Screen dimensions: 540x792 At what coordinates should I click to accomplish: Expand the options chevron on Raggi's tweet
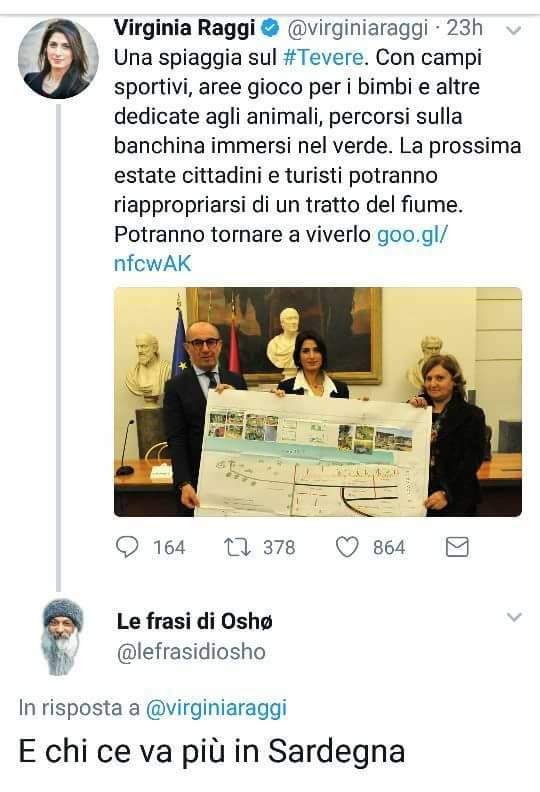(x=514, y=31)
